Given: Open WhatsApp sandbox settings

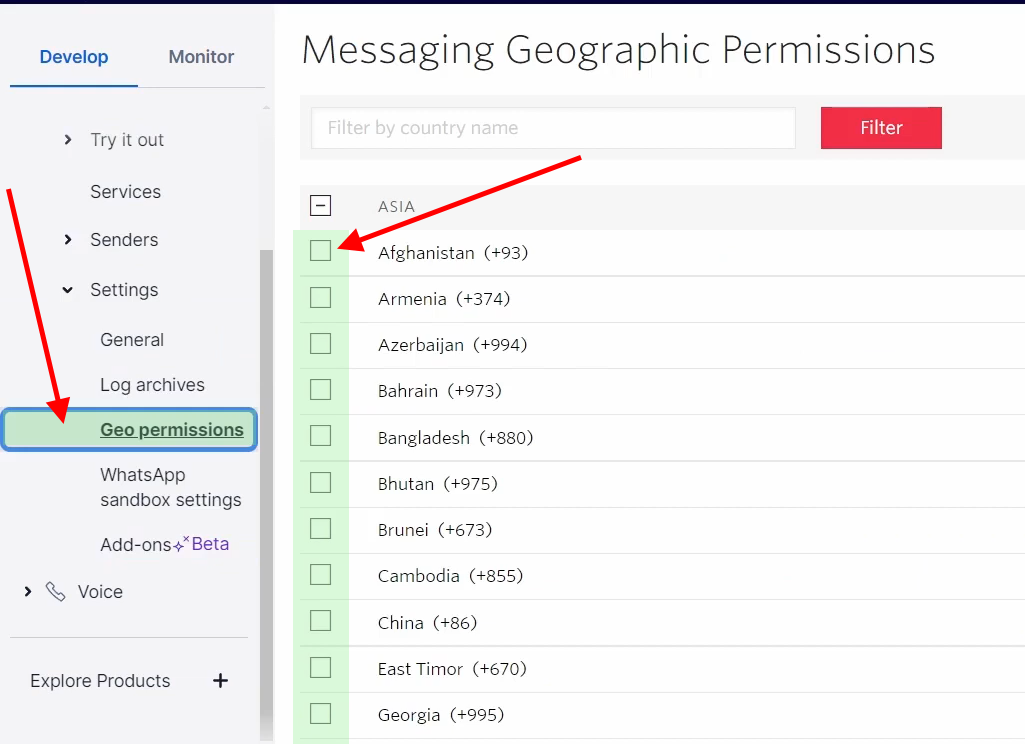Looking at the screenshot, I should click(x=170, y=487).
